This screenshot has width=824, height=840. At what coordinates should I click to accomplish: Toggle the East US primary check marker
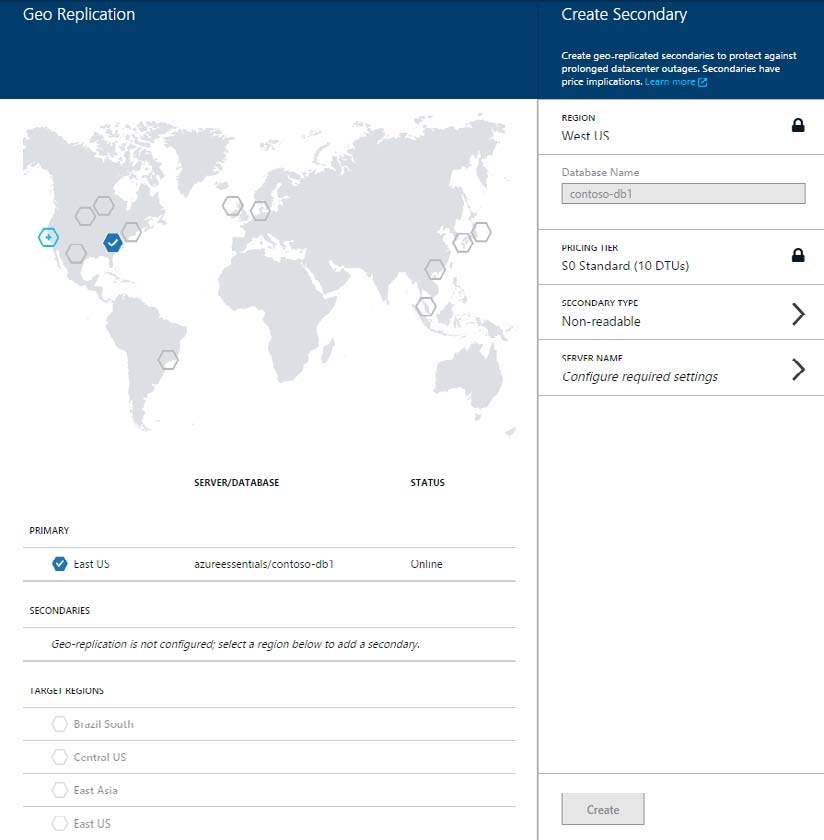[60, 564]
